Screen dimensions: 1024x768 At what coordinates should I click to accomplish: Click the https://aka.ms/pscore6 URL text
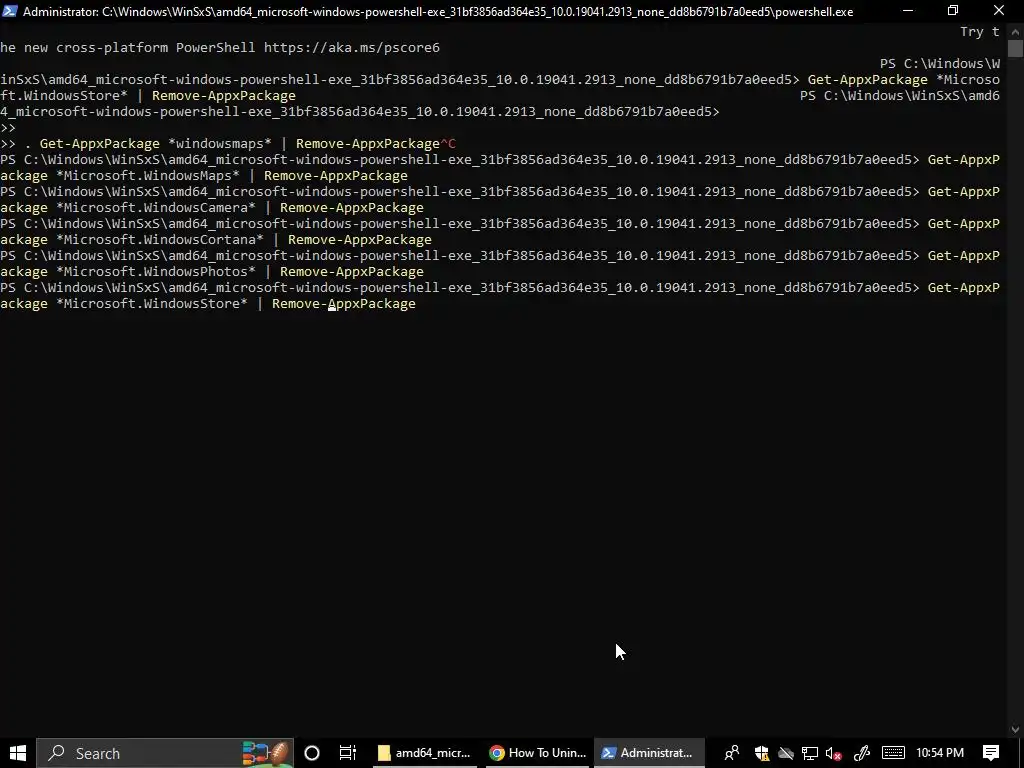coord(352,48)
